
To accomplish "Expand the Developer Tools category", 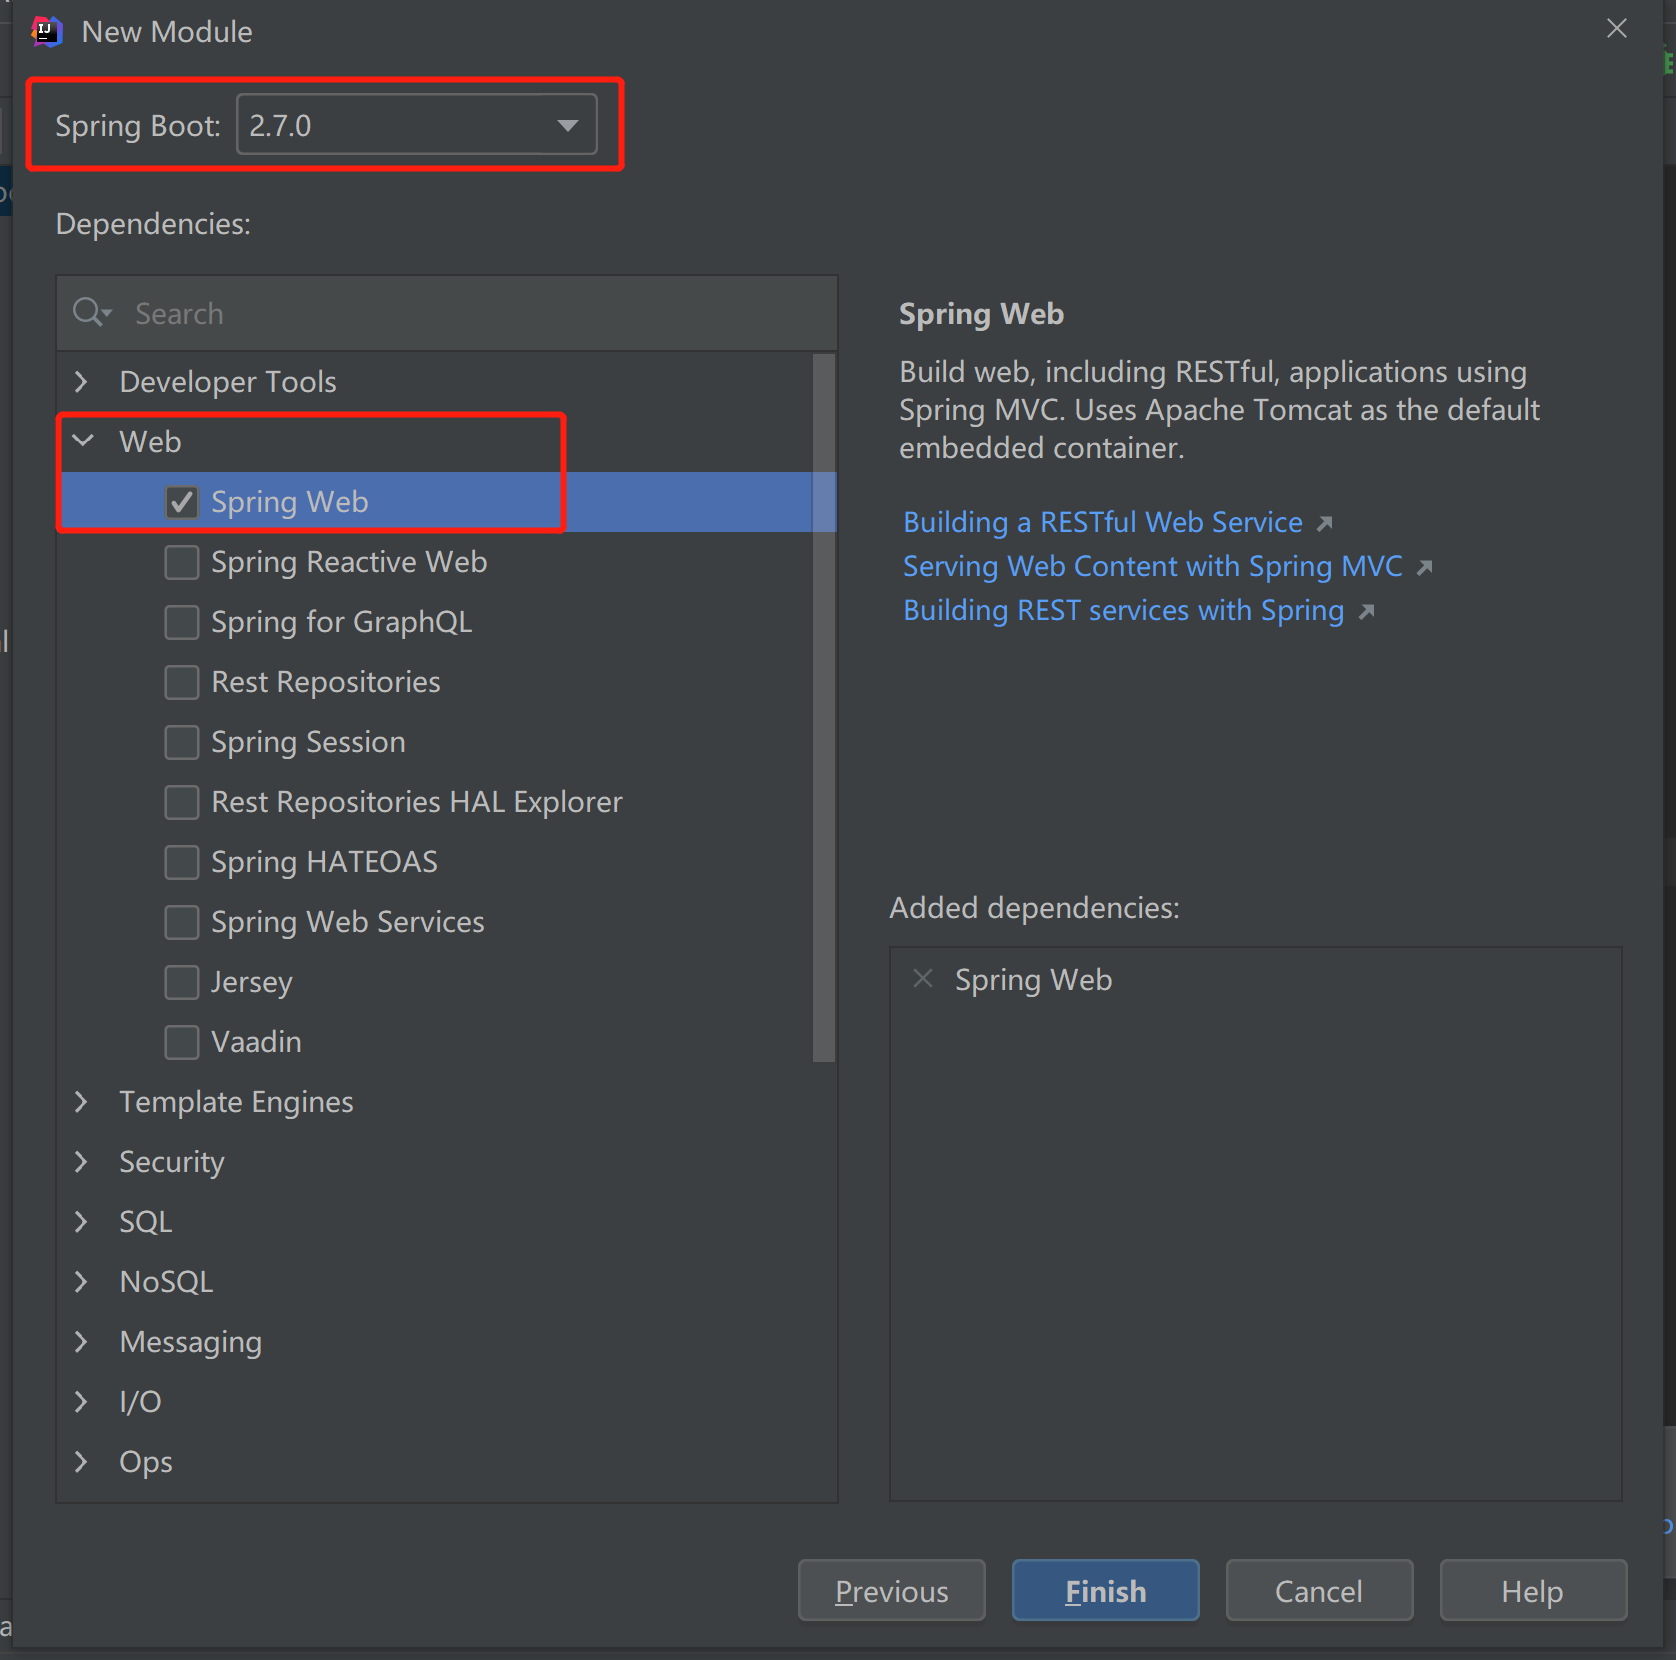I will click(x=82, y=381).
